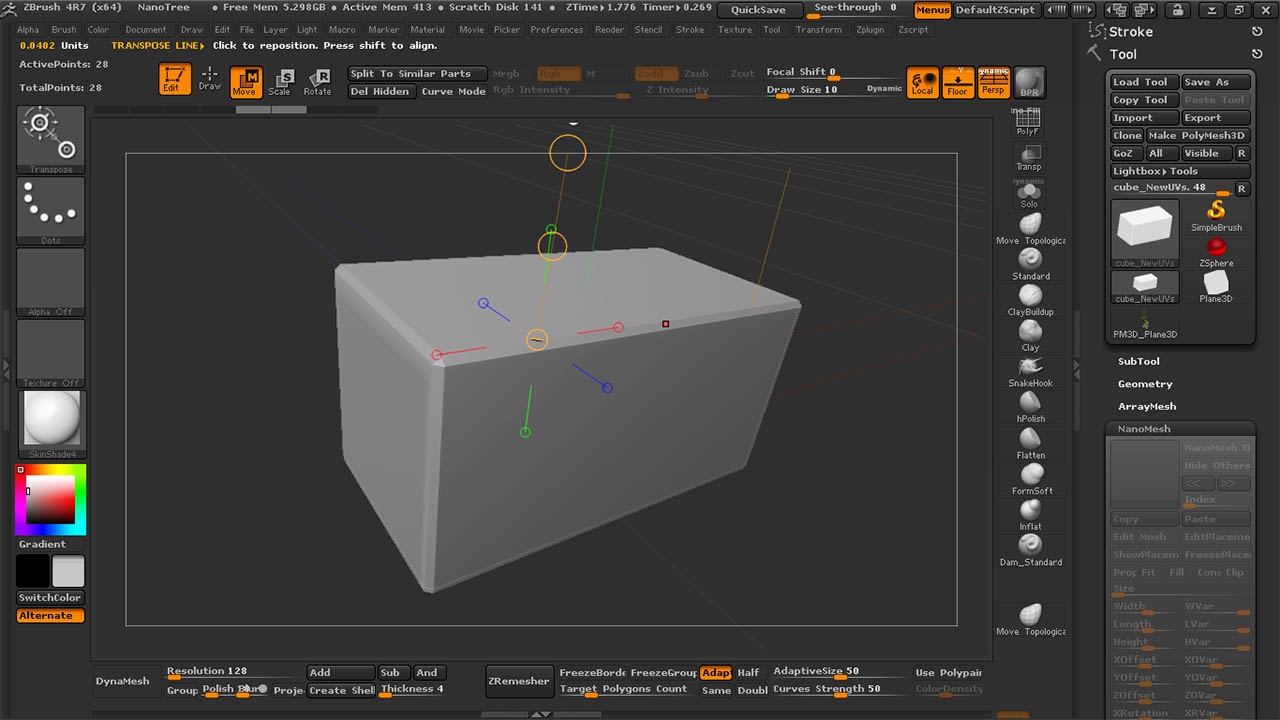Click the Export button
The height and width of the screenshot is (720, 1280).
[x=1215, y=118]
